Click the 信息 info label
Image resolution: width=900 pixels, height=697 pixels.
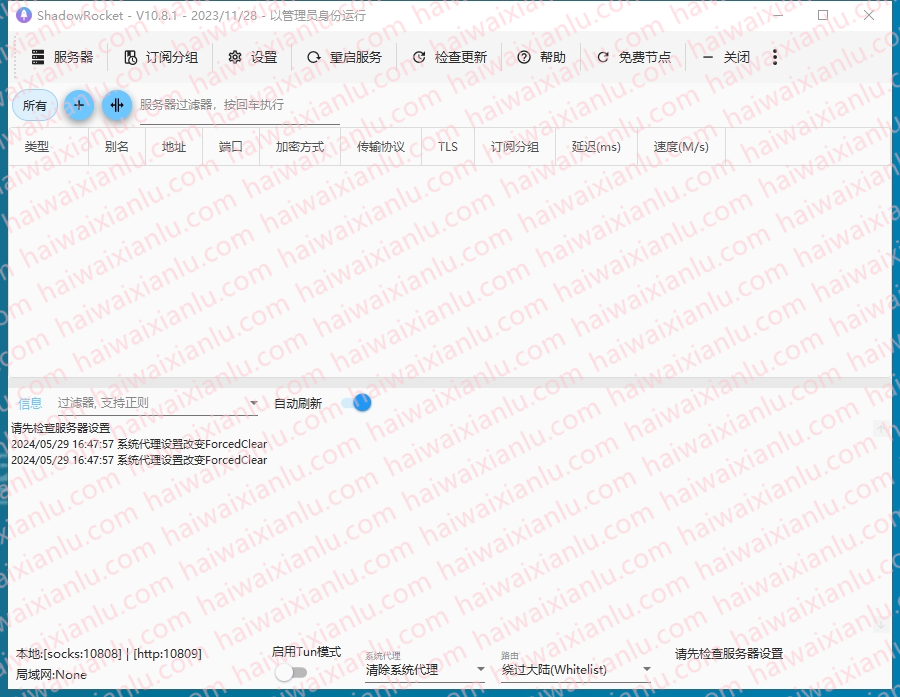30,404
